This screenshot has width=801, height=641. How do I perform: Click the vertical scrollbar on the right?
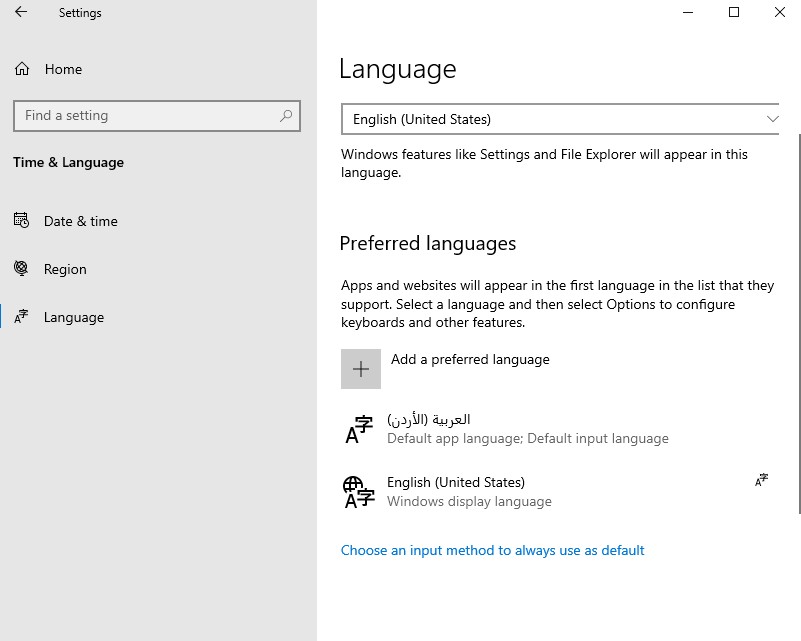pos(799,324)
